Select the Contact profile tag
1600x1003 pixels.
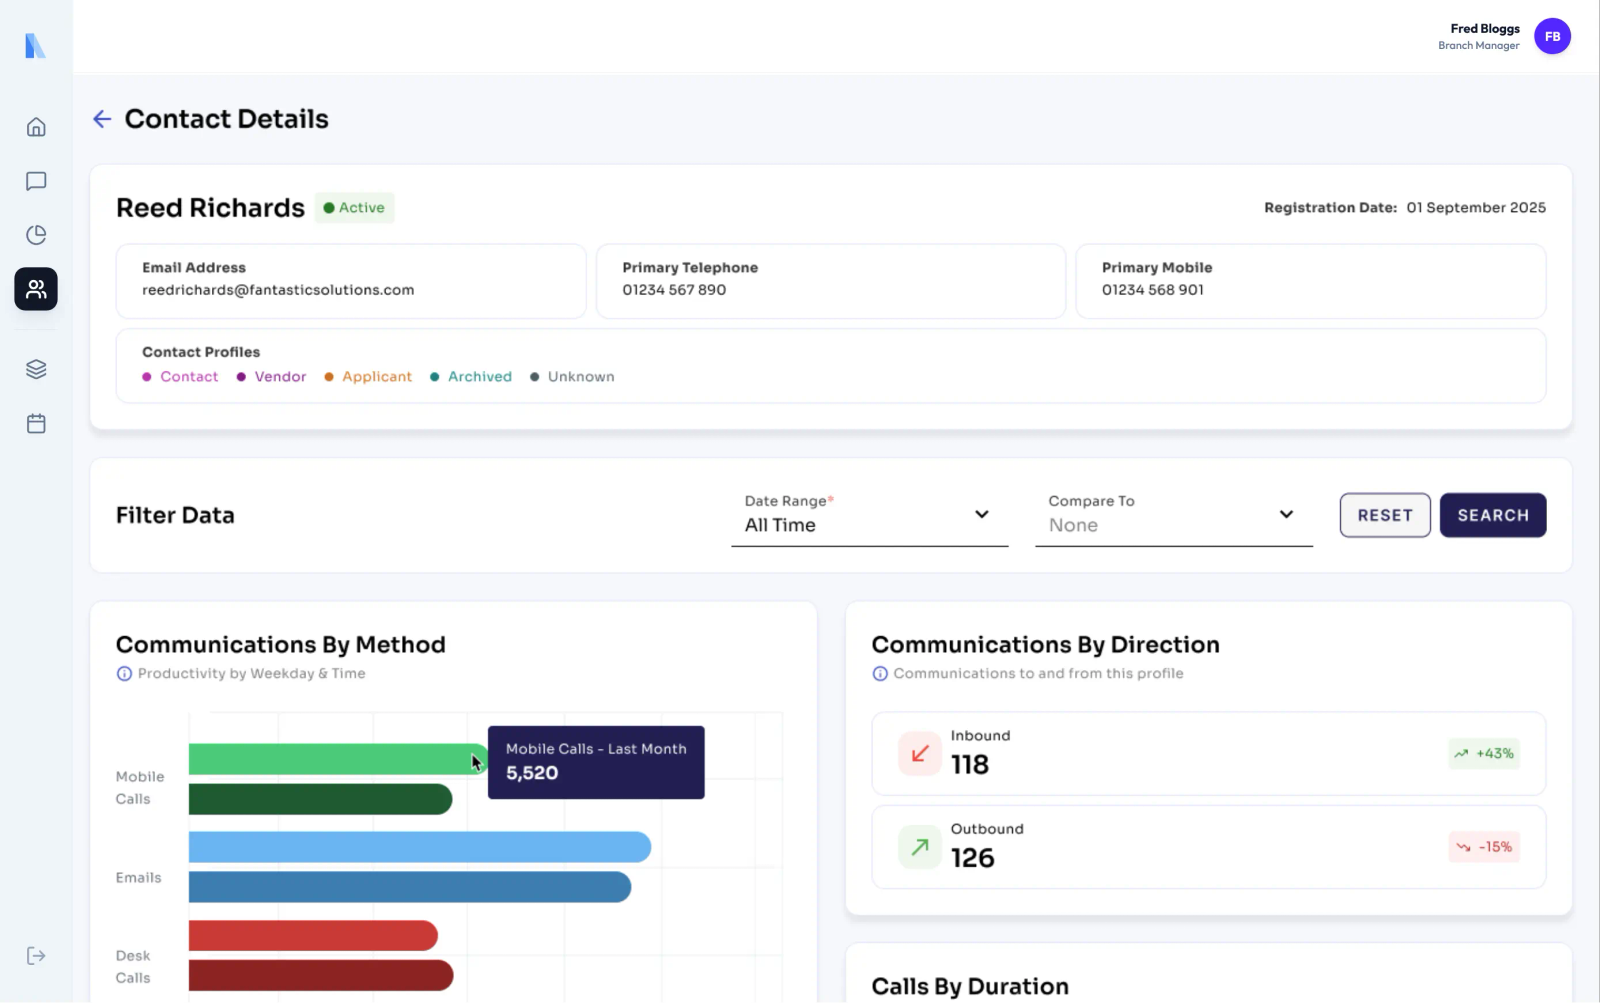[x=180, y=377]
